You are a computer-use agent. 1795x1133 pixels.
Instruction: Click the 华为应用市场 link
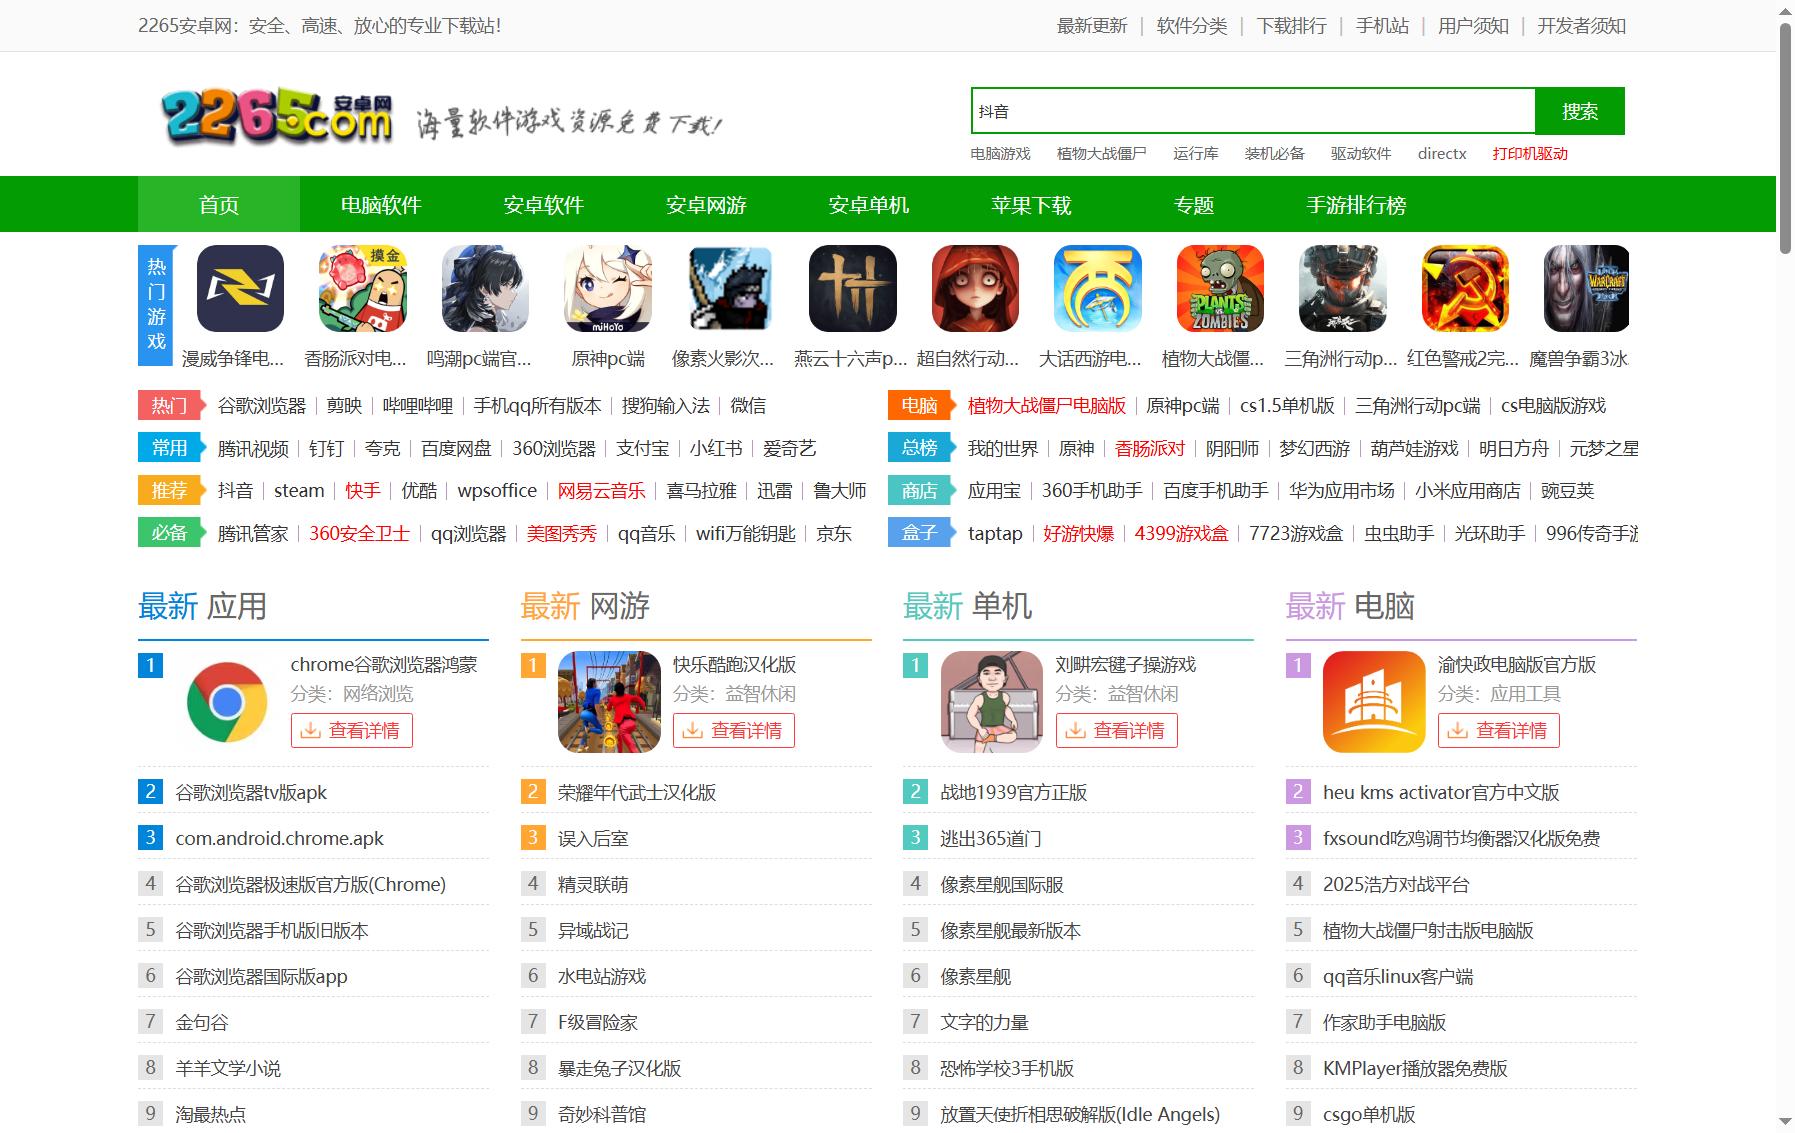click(x=1342, y=491)
